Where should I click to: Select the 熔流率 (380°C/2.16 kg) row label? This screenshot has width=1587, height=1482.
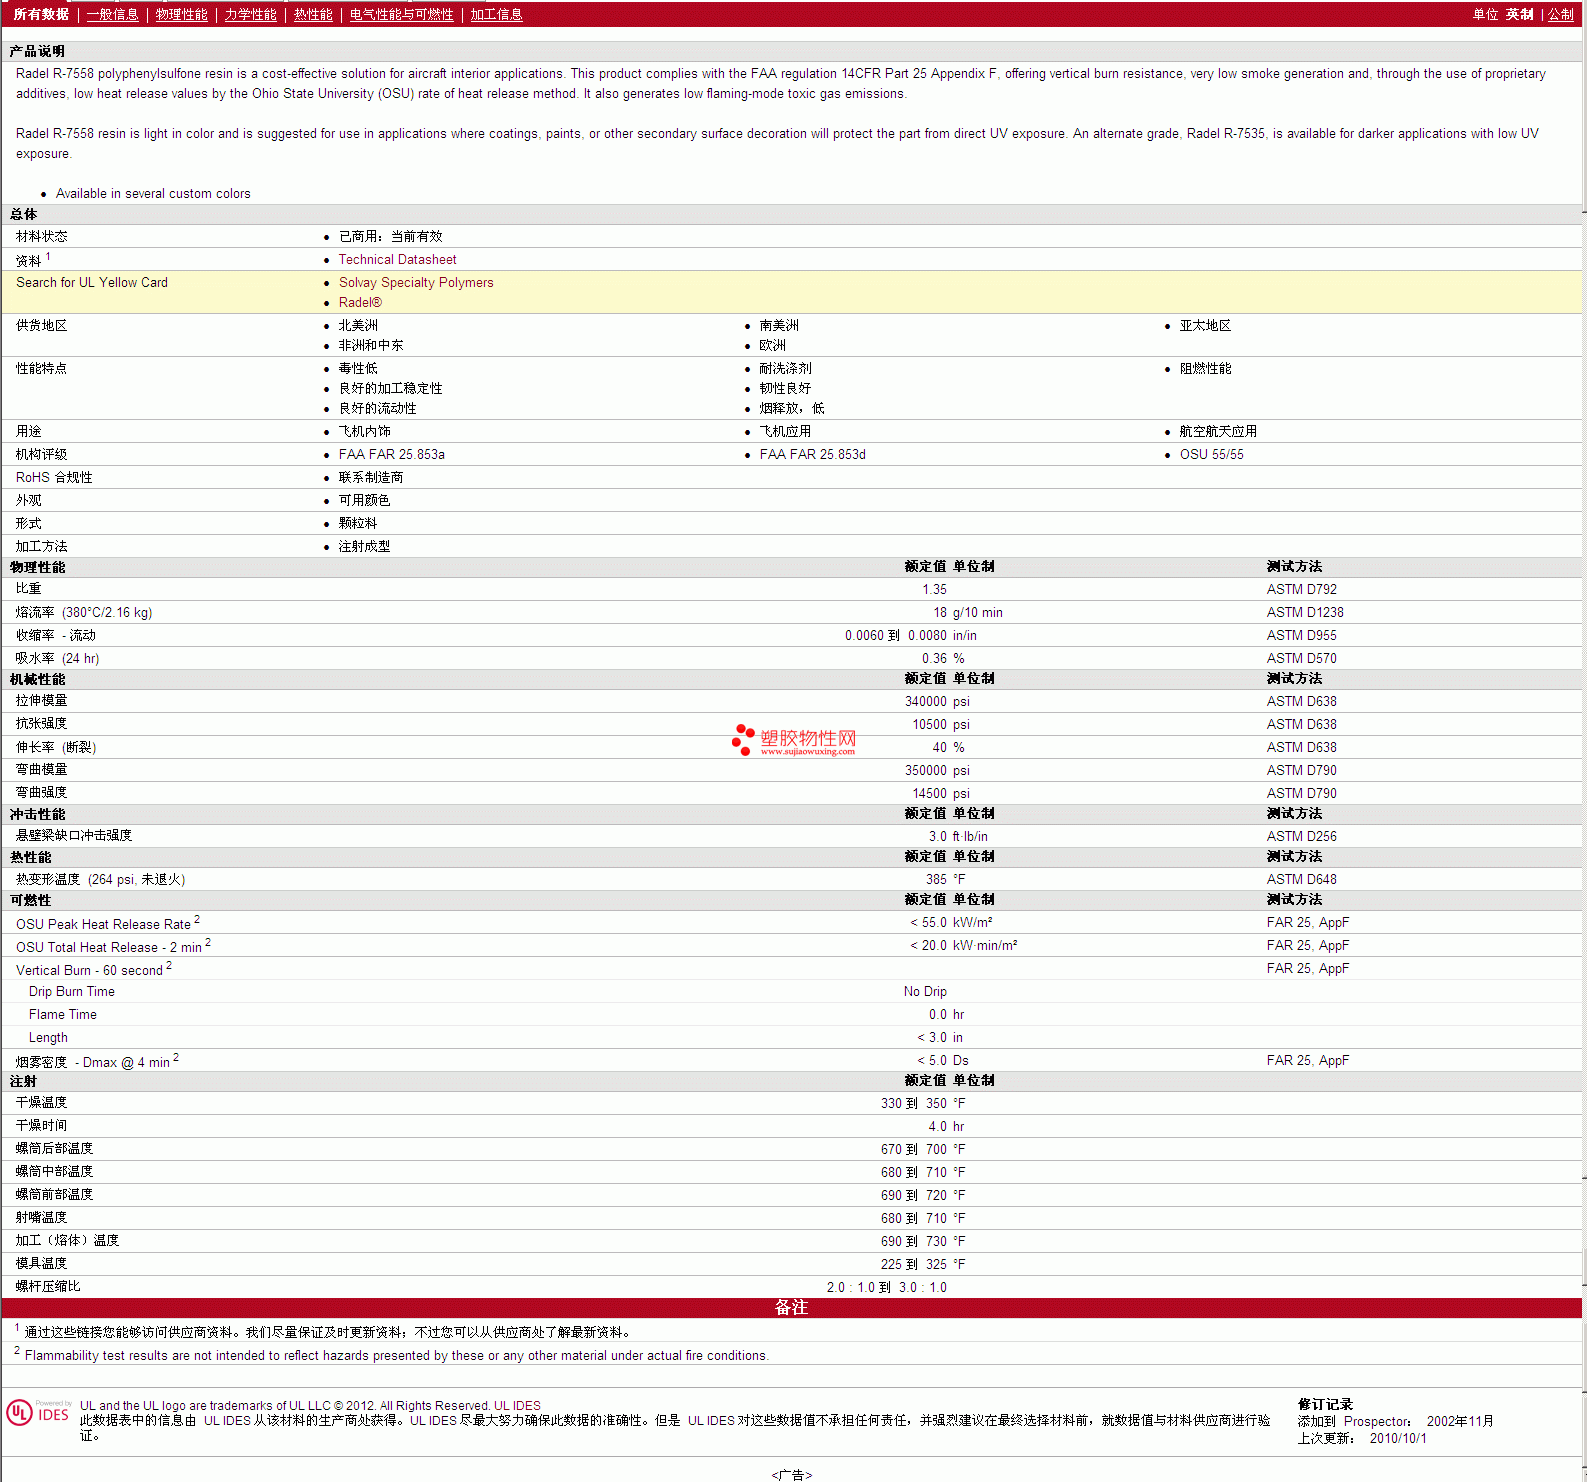(84, 612)
